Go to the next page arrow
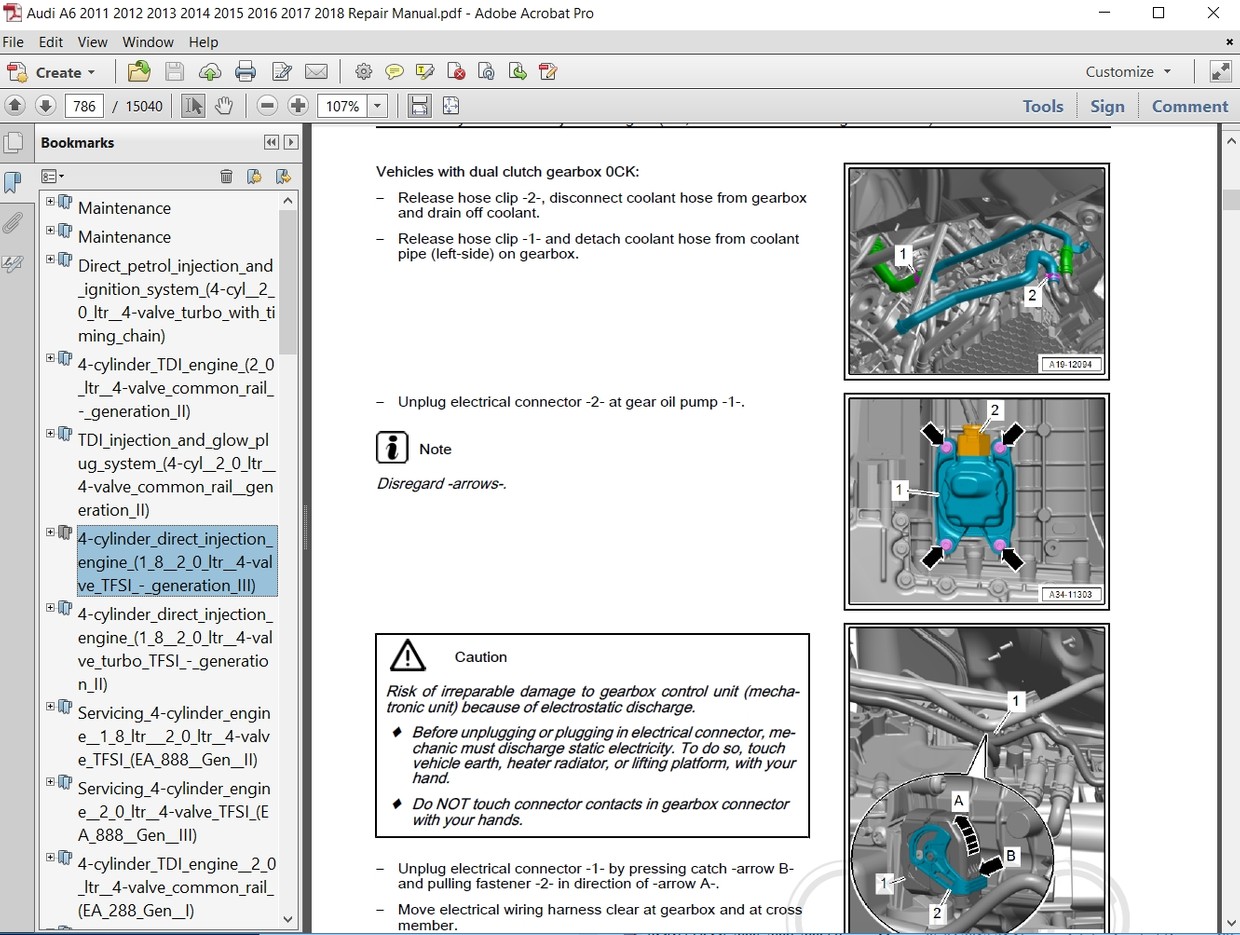This screenshot has width=1240, height=935. pos(45,106)
